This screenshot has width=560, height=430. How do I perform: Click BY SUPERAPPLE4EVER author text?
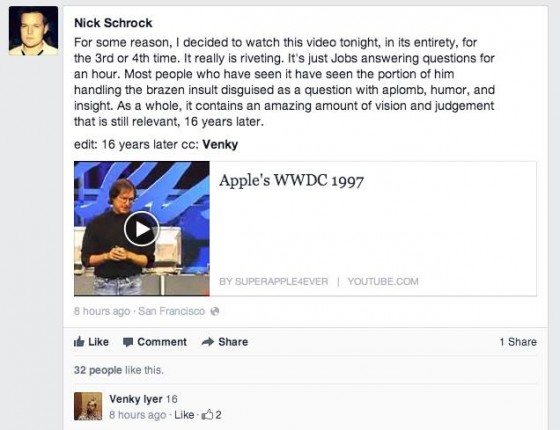[x=274, y=281]
